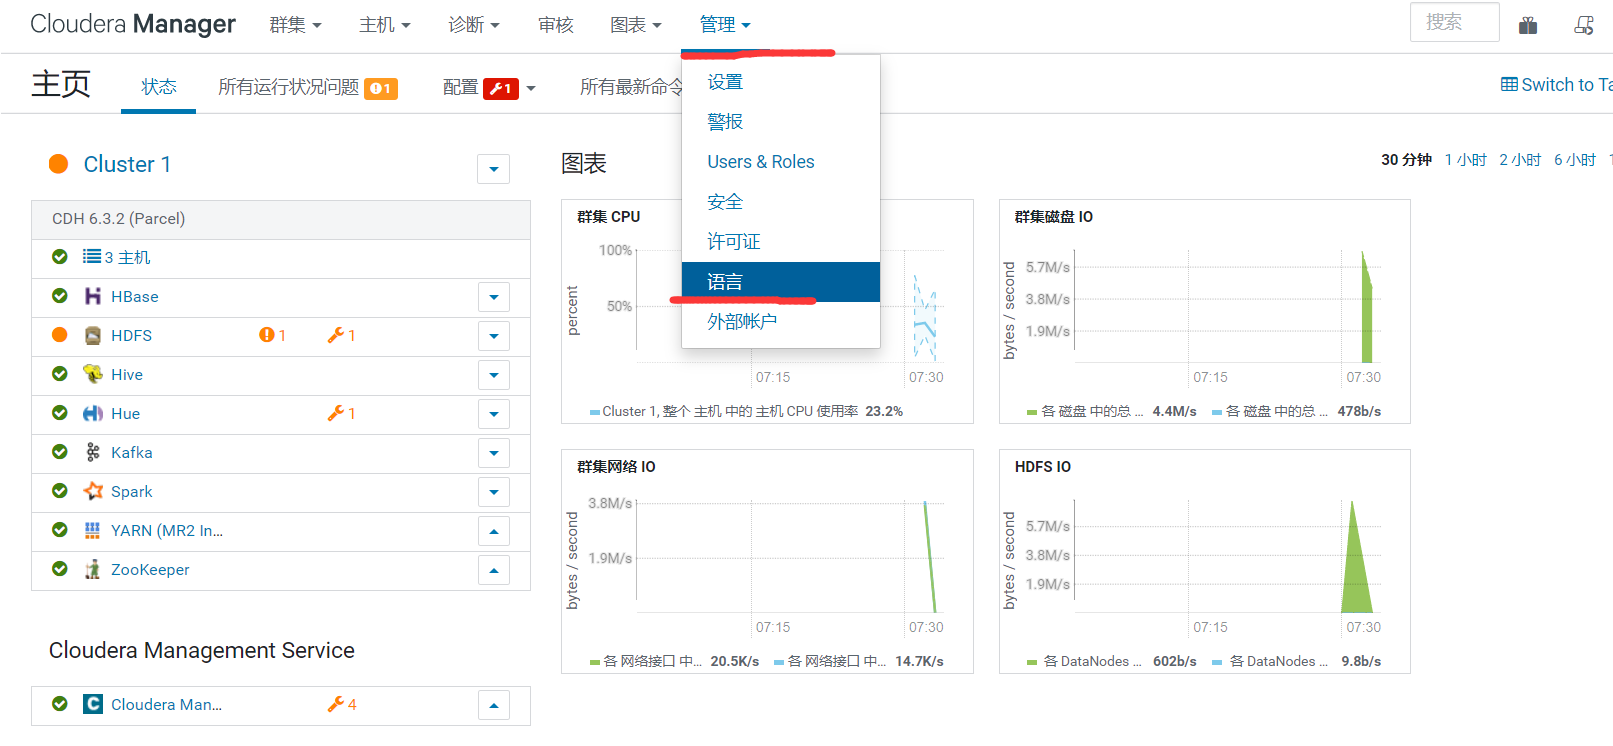Expand the 配置 tab dropdown caret
This screenshot has width=1613, height=746.
tap(531, 89)
